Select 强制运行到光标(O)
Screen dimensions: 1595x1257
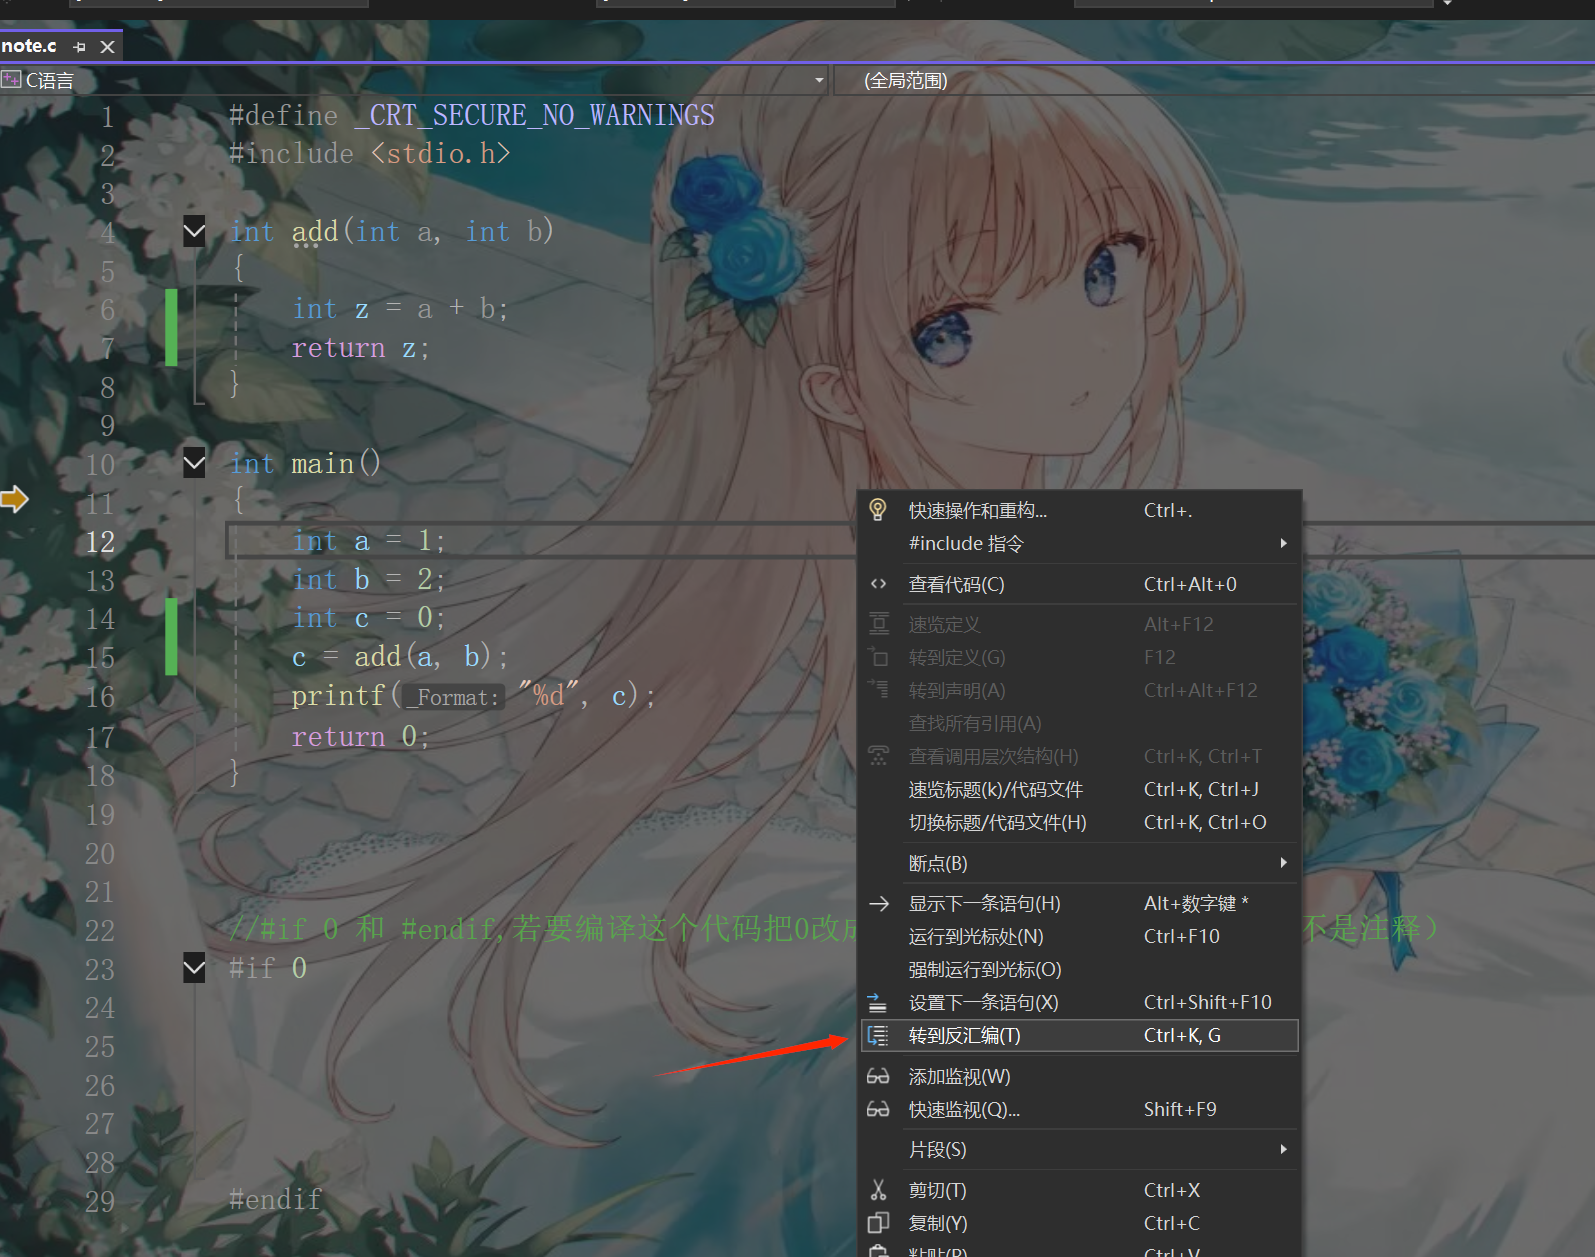pyautogui.click(x=1079, y=969)
